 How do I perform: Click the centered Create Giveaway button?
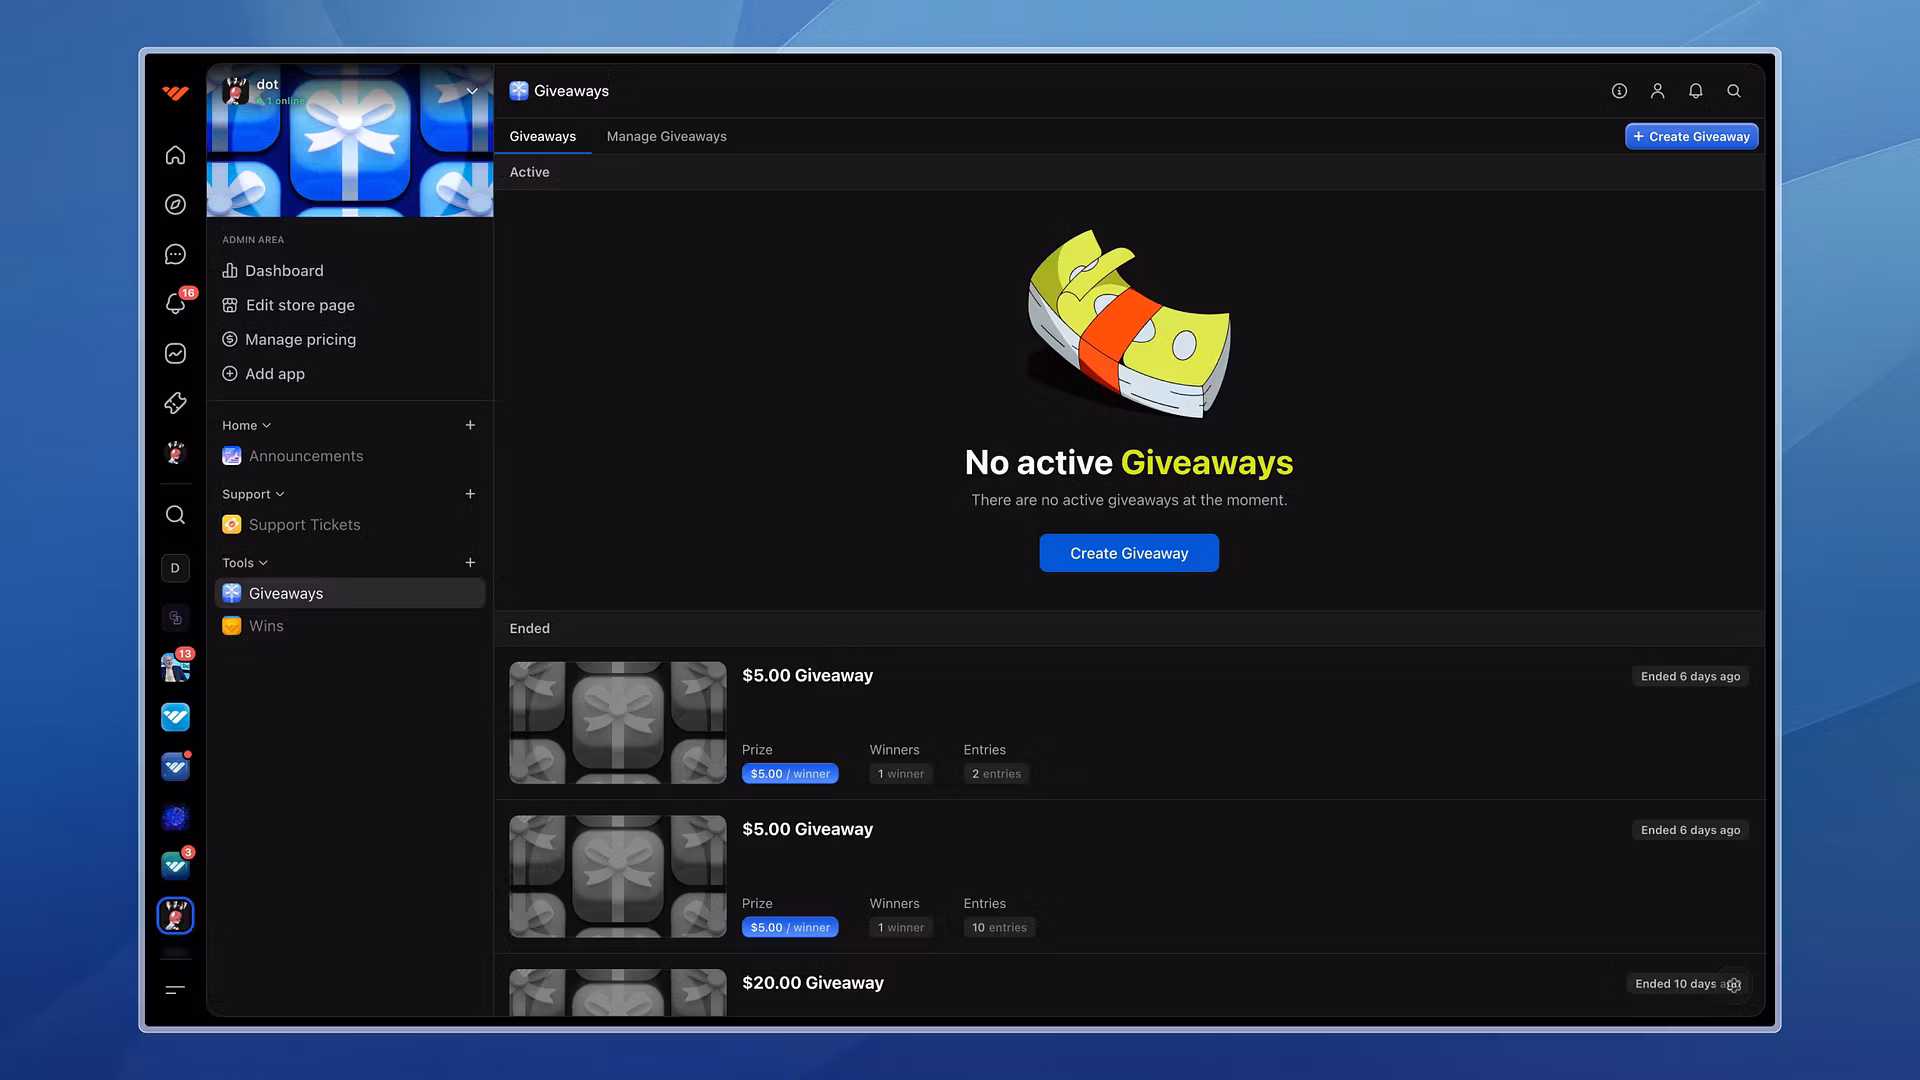coord(1128,553)
